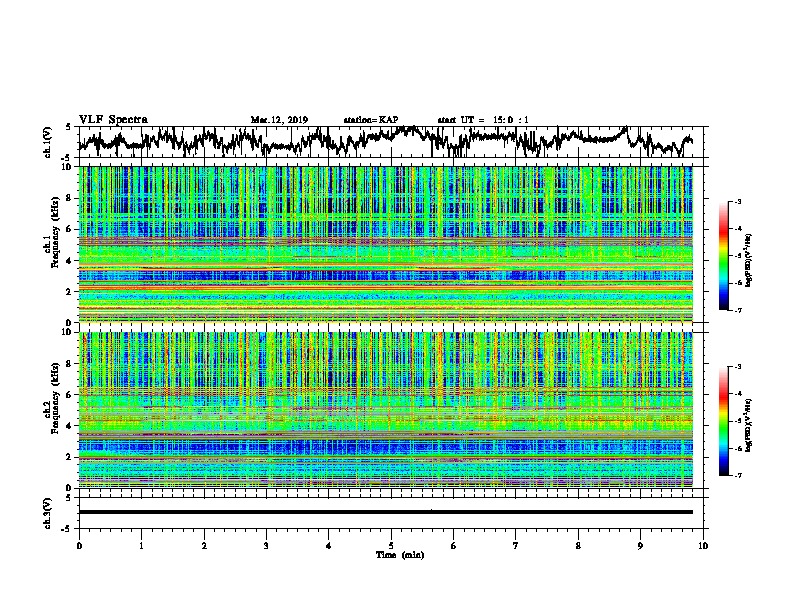Click the "4" frequency tick of ch.2 spectrogram
The width and height of the screenshot is (792, 612).
pyautogui.click(x=69, y=426)
